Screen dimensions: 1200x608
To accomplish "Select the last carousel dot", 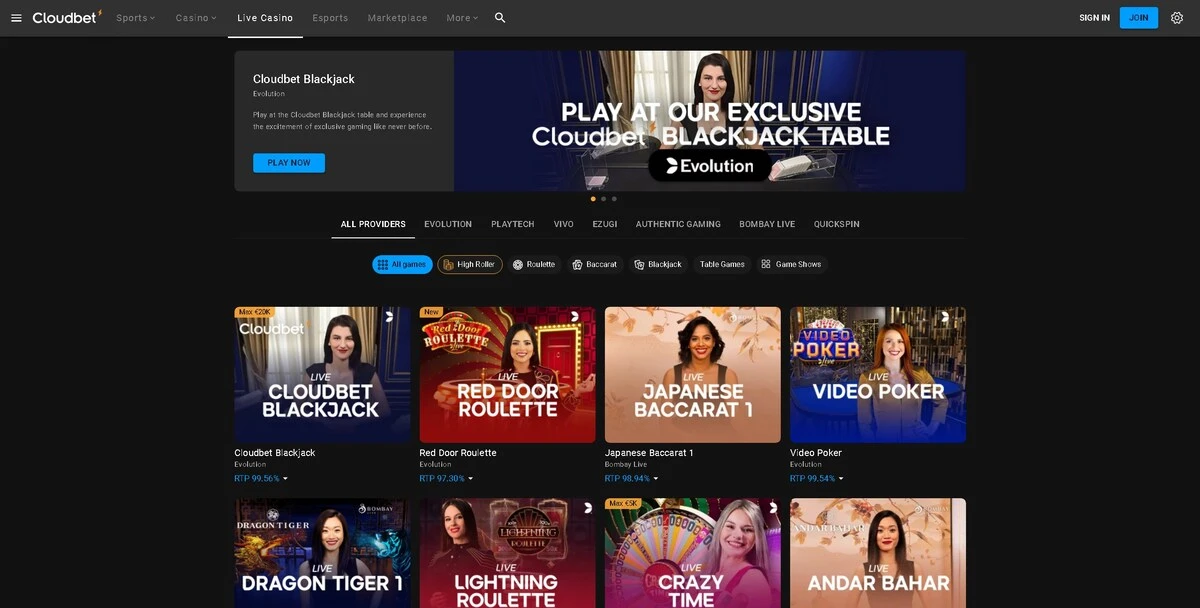I will 614,199.
